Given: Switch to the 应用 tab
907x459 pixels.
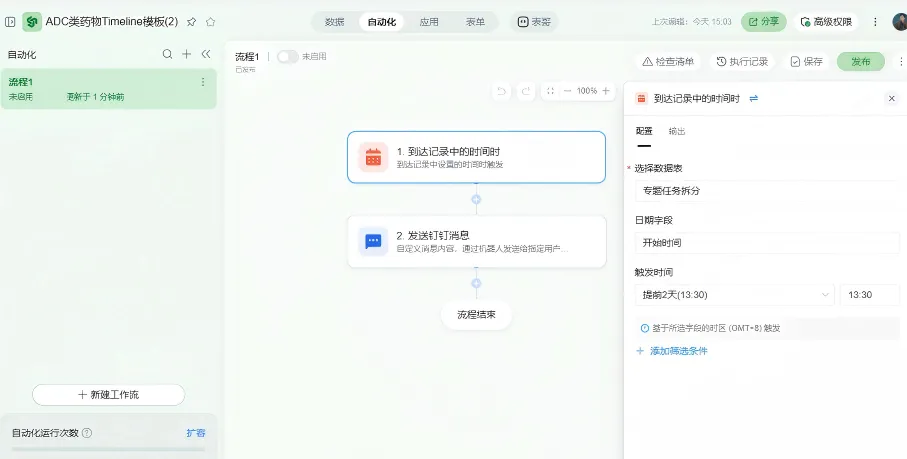Looking at the screenshot, I should [429, 22].
